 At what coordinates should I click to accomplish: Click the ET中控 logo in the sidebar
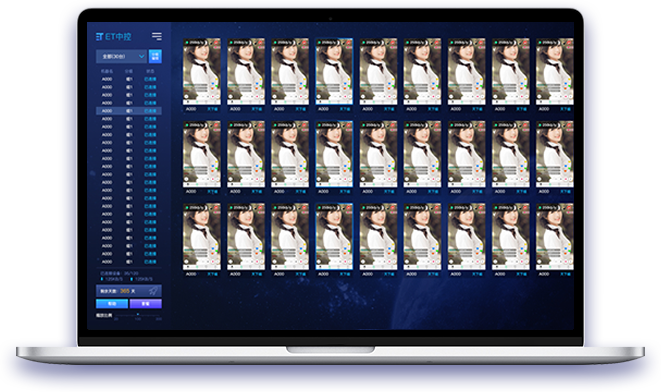pyautogui.click(x=113, y=37)
